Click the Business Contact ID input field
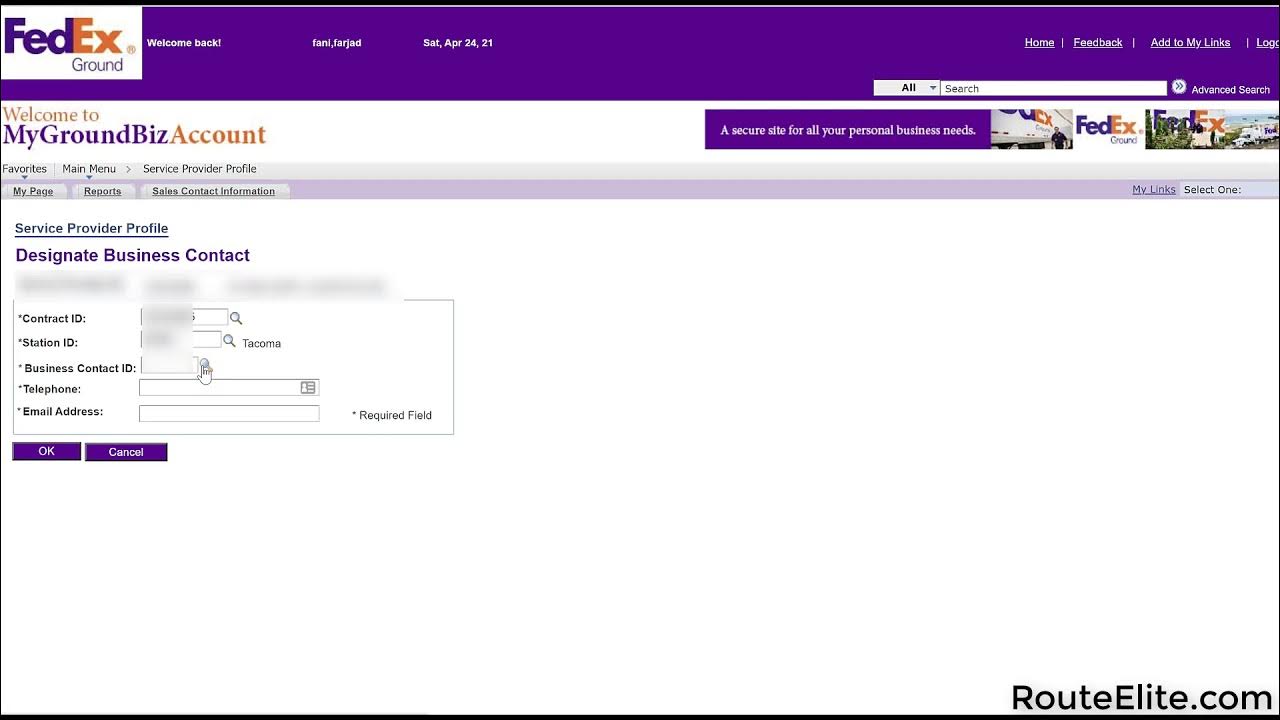The image size is (1280, 720). [x=169, y=366]
